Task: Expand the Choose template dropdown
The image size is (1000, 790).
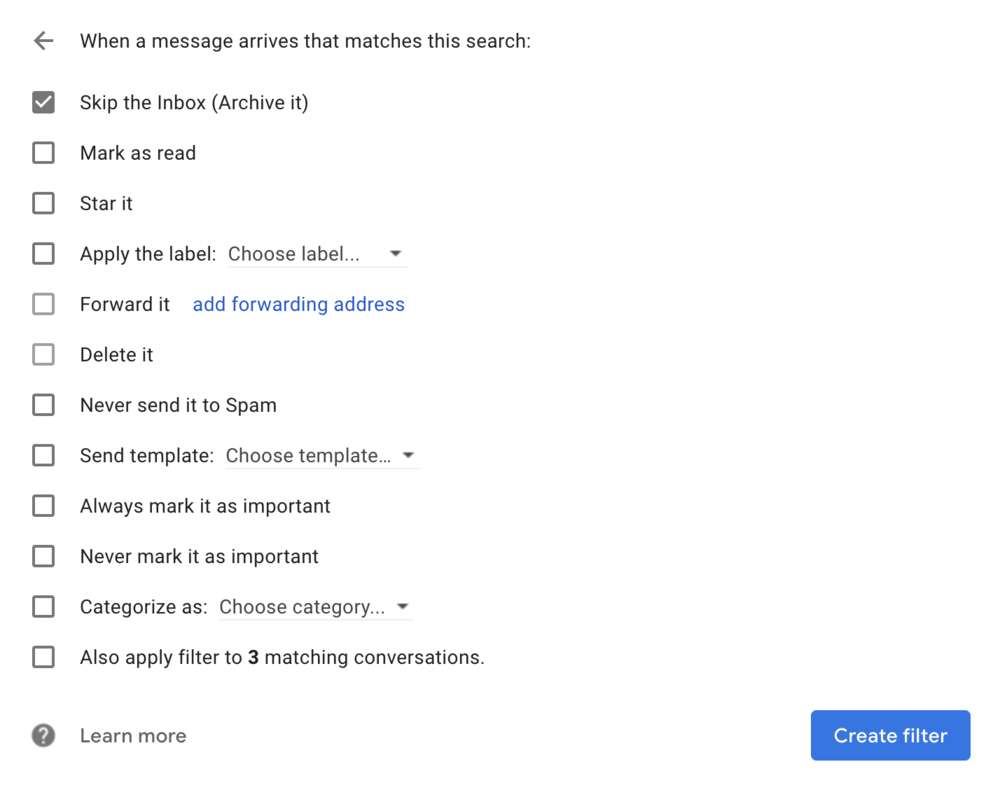Action: coord(321,456)
